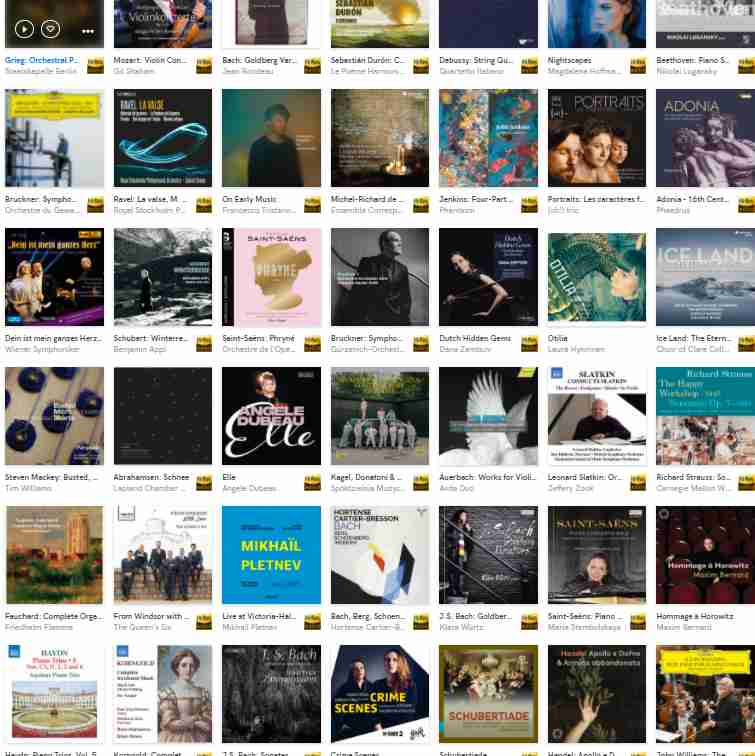
Task: Play the Grieg Orchestral album
Action: click(x=24, y=29)
